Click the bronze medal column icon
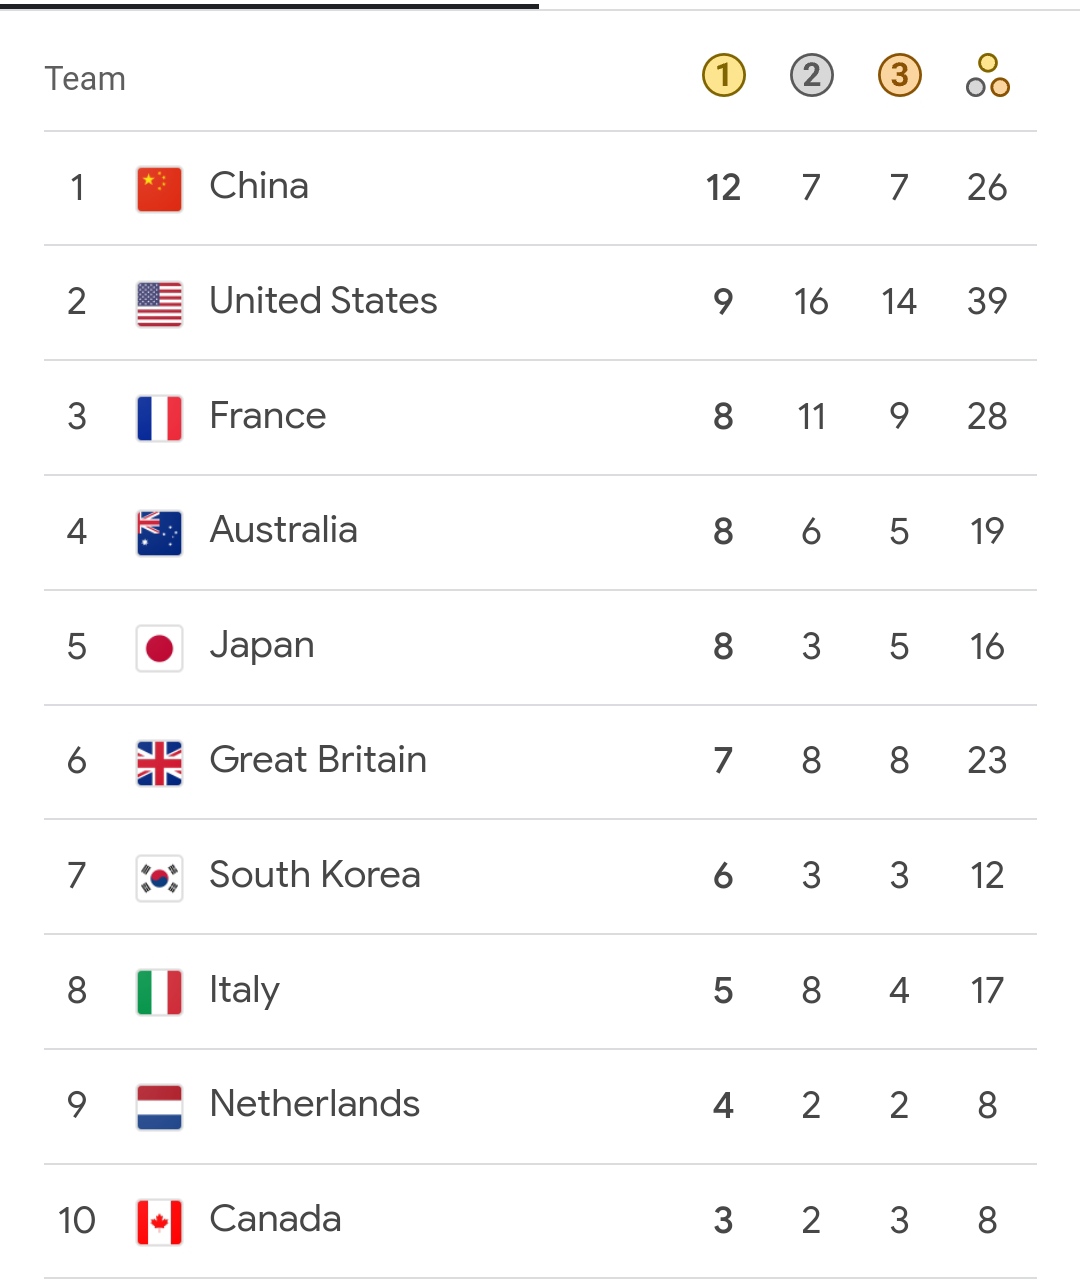1080x1287 pixels. (899, 75)
